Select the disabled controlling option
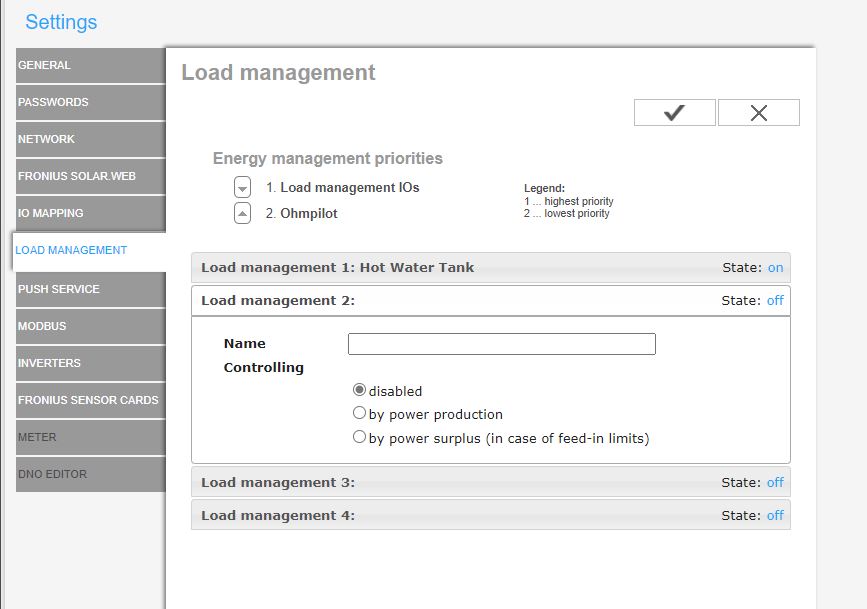Image resolution: width=867 pixels, height=609 pixels. (x=359, y=390)
